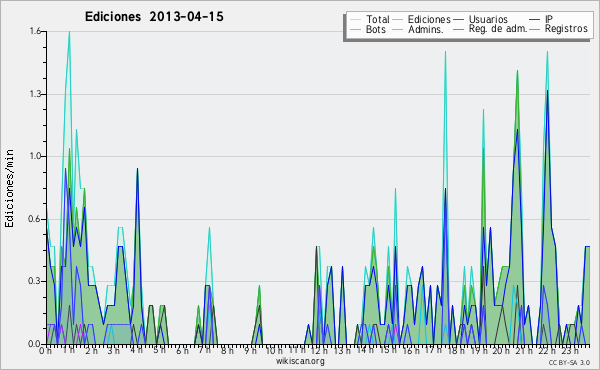600x370 pixels.
Task: Click the dark blue Usuarios legend swatch
Action: pos(458,20)
